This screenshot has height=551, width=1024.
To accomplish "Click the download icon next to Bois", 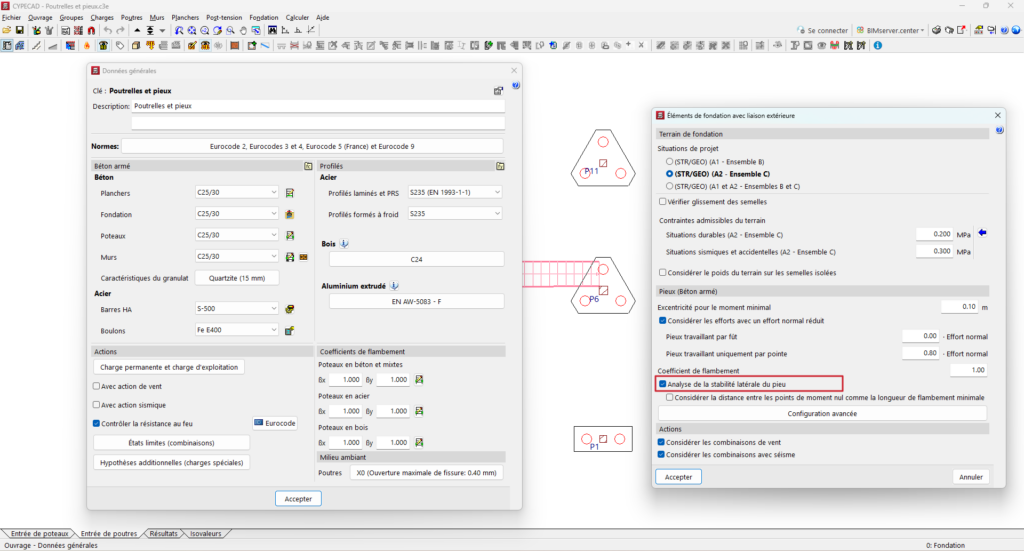I will [344, 244].
